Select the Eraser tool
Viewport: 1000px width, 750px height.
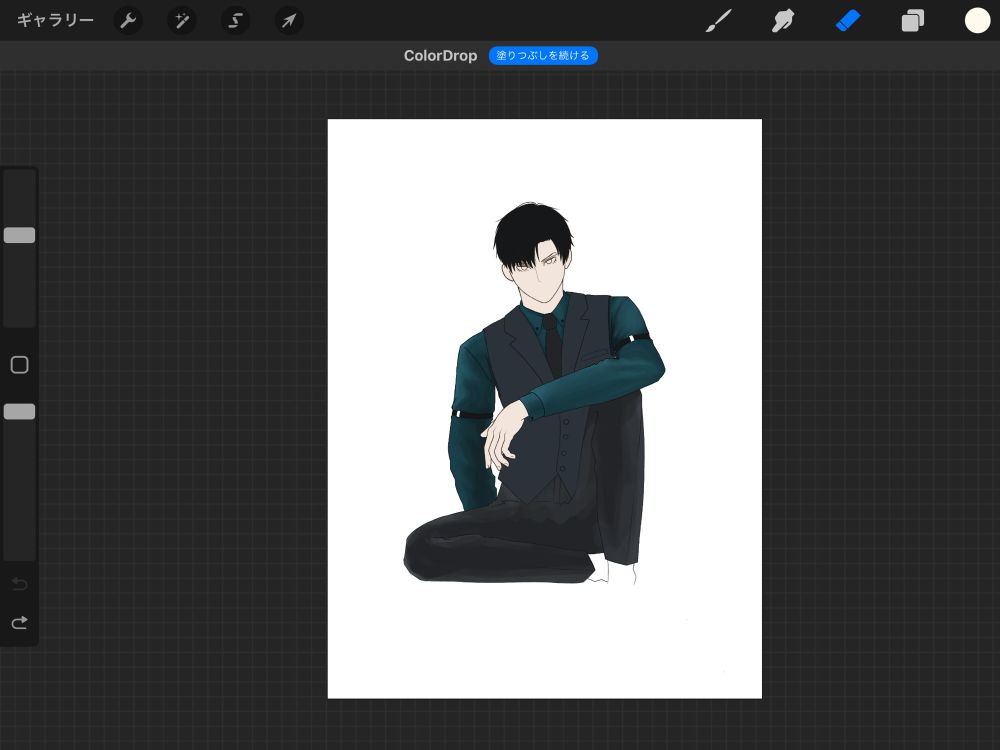(848, 21)
